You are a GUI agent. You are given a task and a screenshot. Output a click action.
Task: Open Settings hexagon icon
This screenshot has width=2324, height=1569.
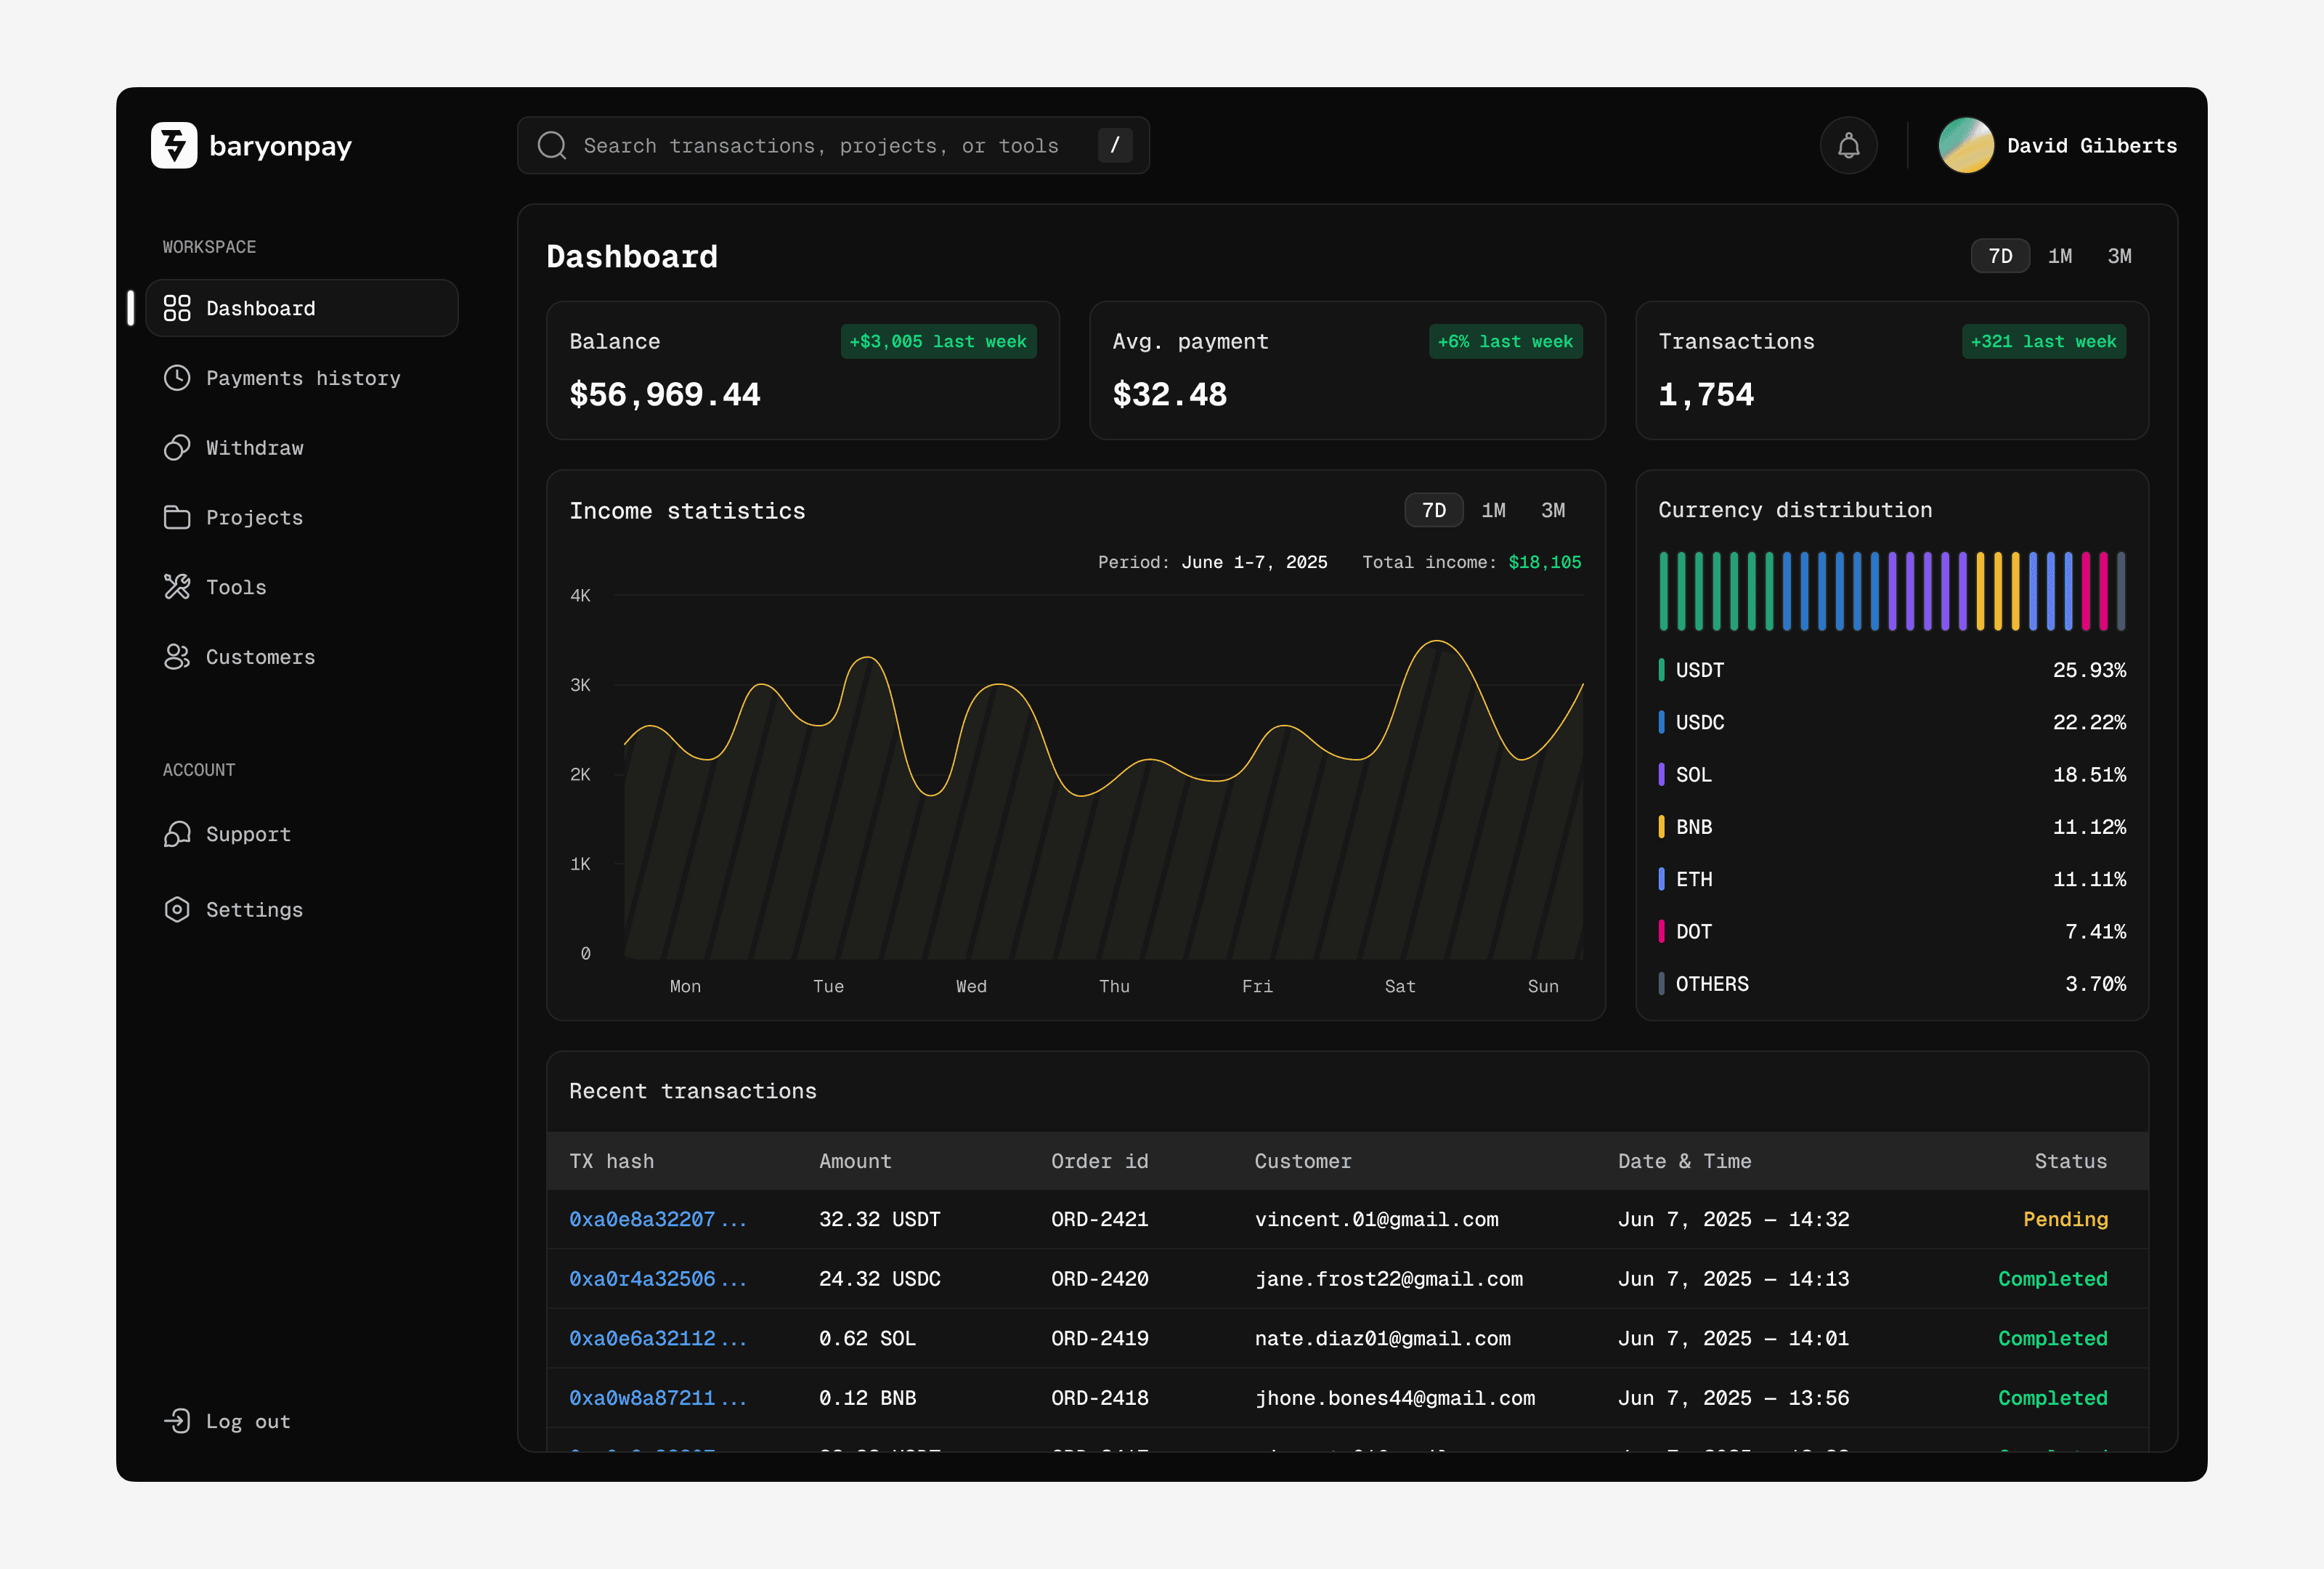point(177,909)
